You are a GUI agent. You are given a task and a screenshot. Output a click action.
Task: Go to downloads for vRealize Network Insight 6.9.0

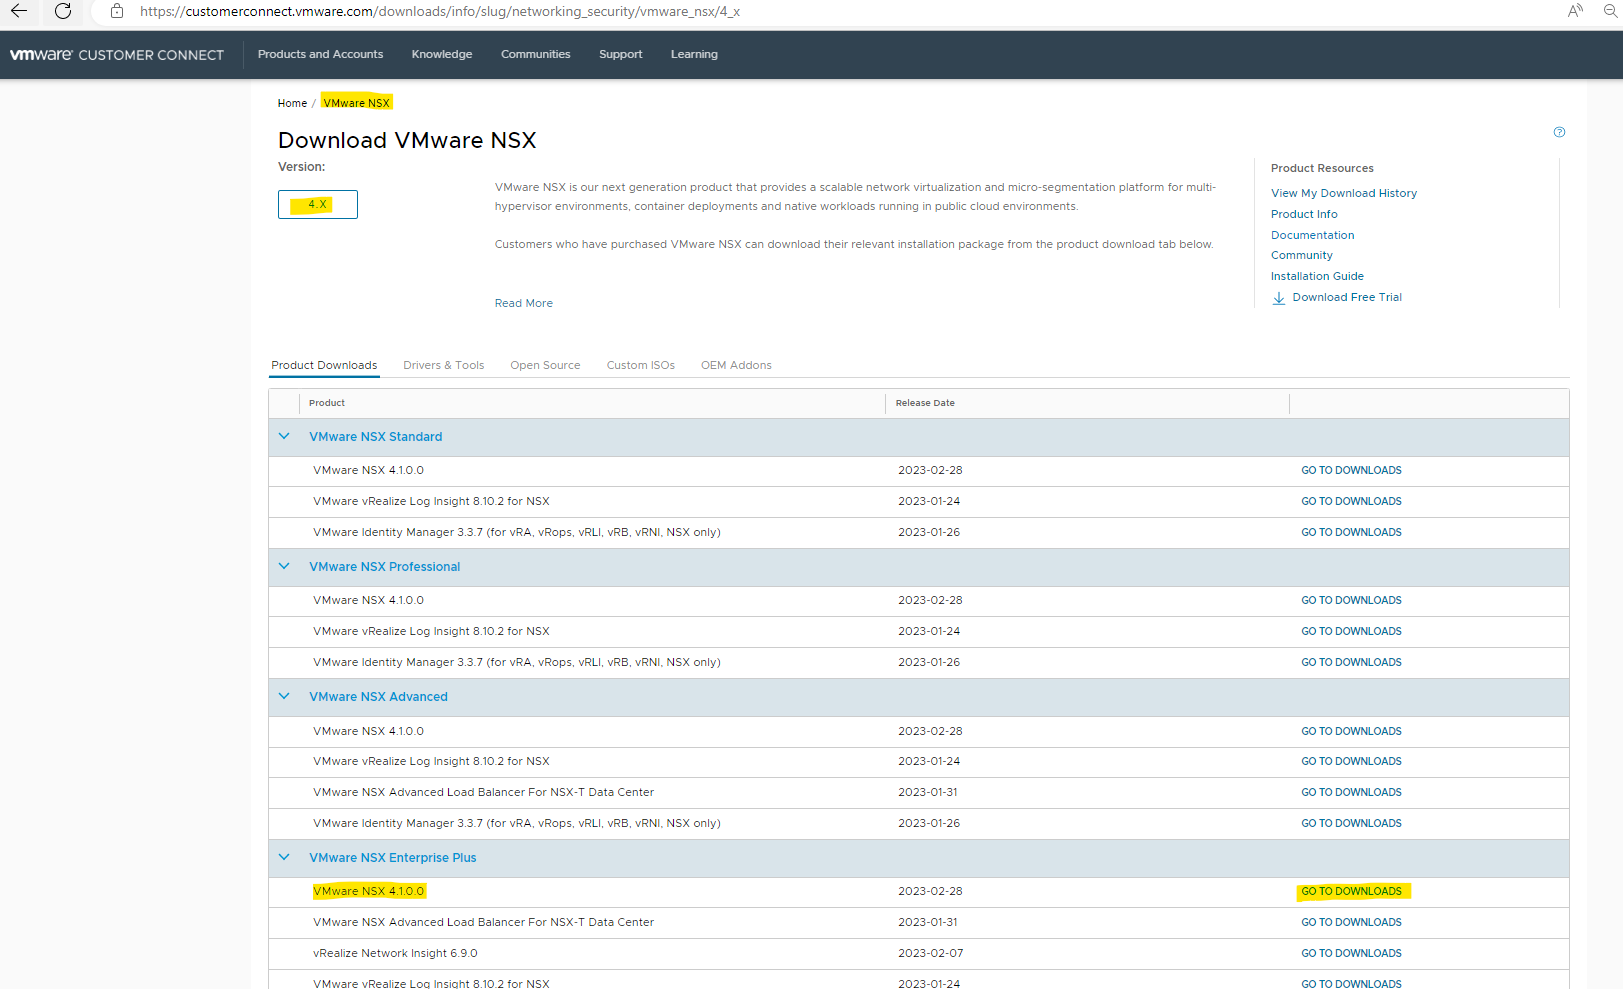pyautogui.click(x=1351, y=954)
